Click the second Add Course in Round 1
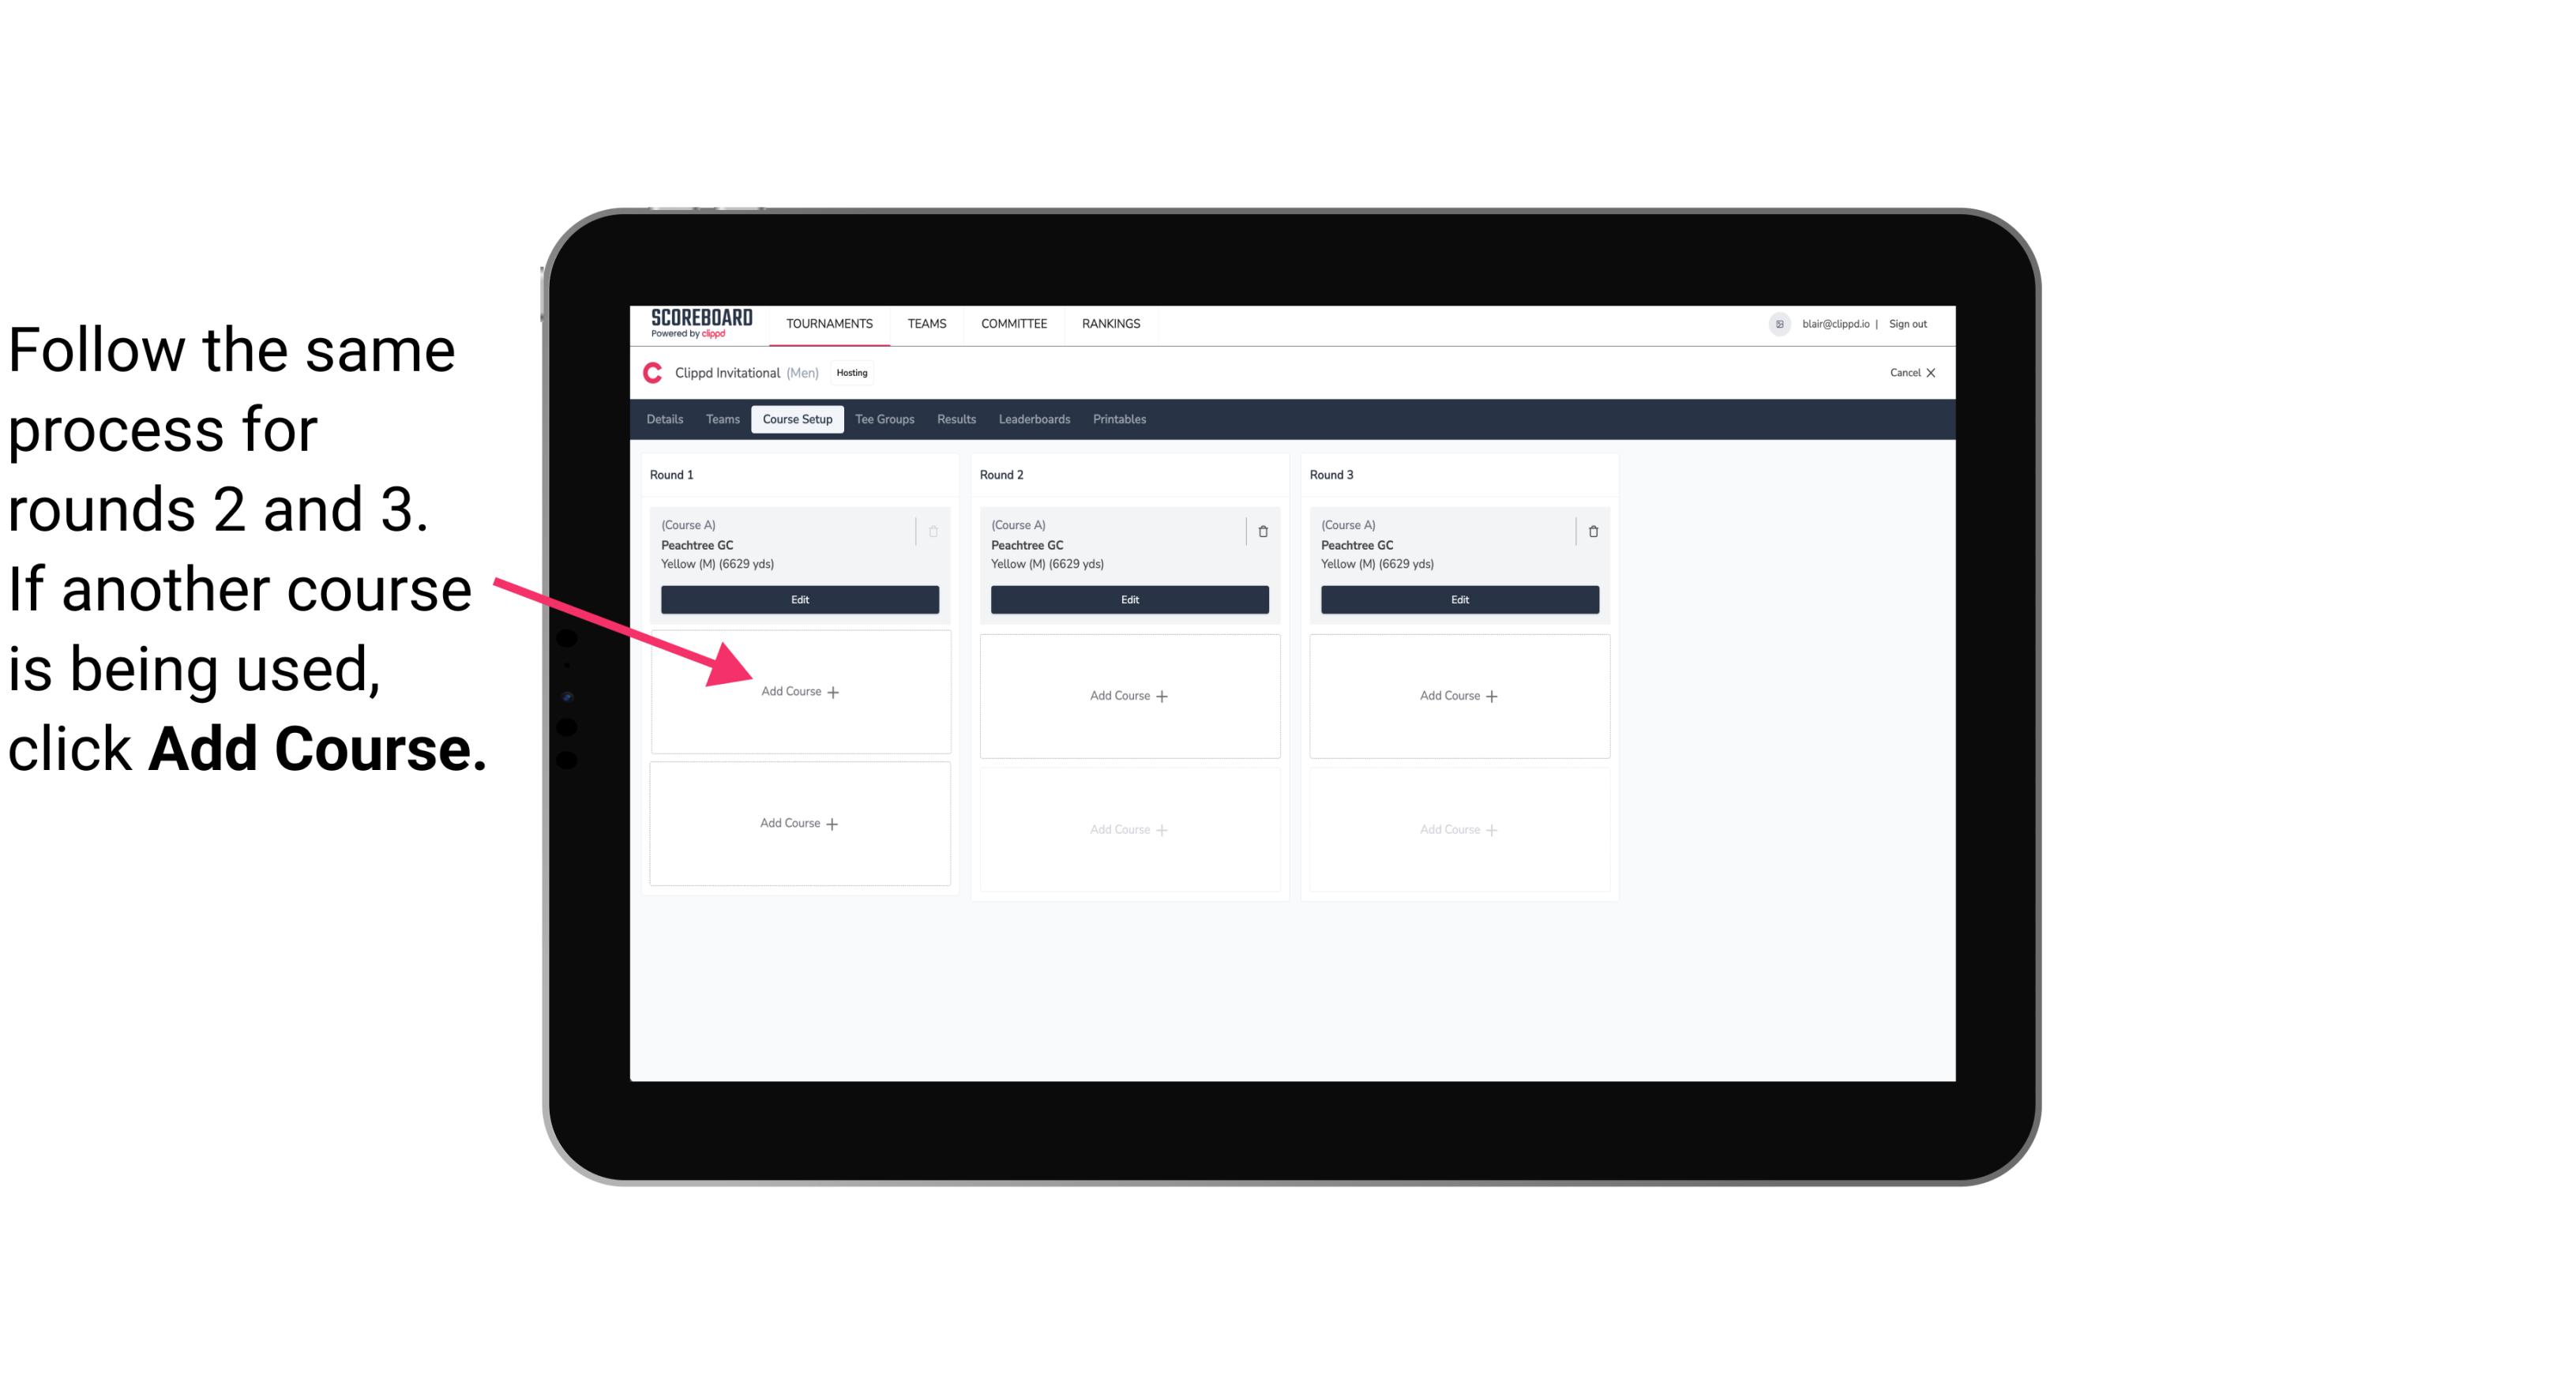2576x1386 pixels. click(x=800, y=821)
